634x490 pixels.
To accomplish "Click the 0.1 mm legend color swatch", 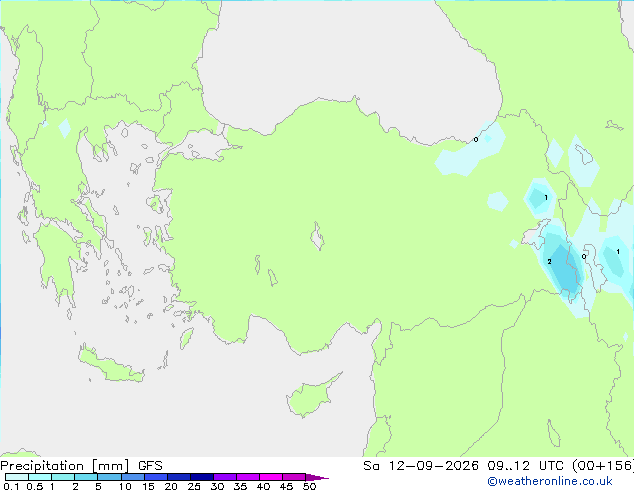I will (x=17, y=477).
